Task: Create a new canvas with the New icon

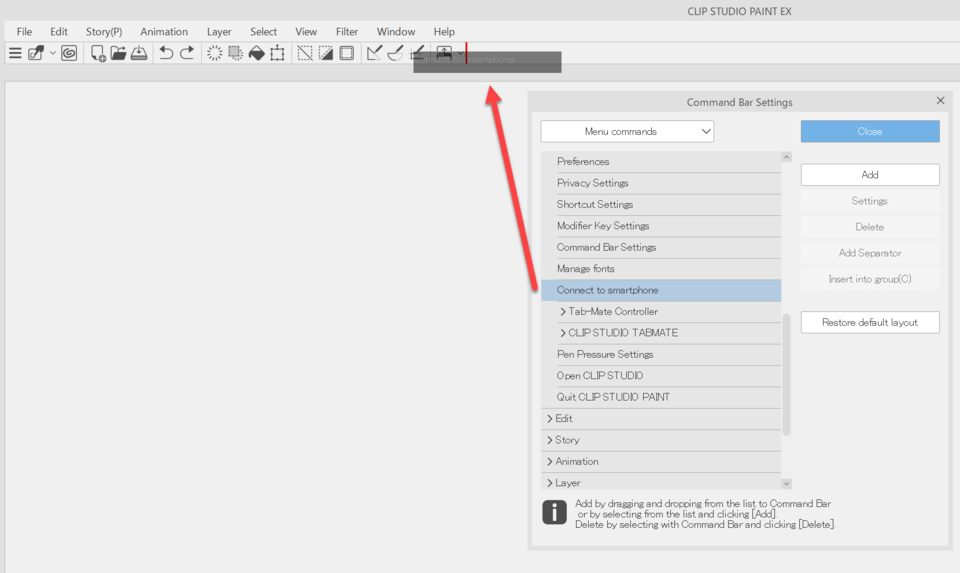Action: pyautogui.click(x=98, y=53)
